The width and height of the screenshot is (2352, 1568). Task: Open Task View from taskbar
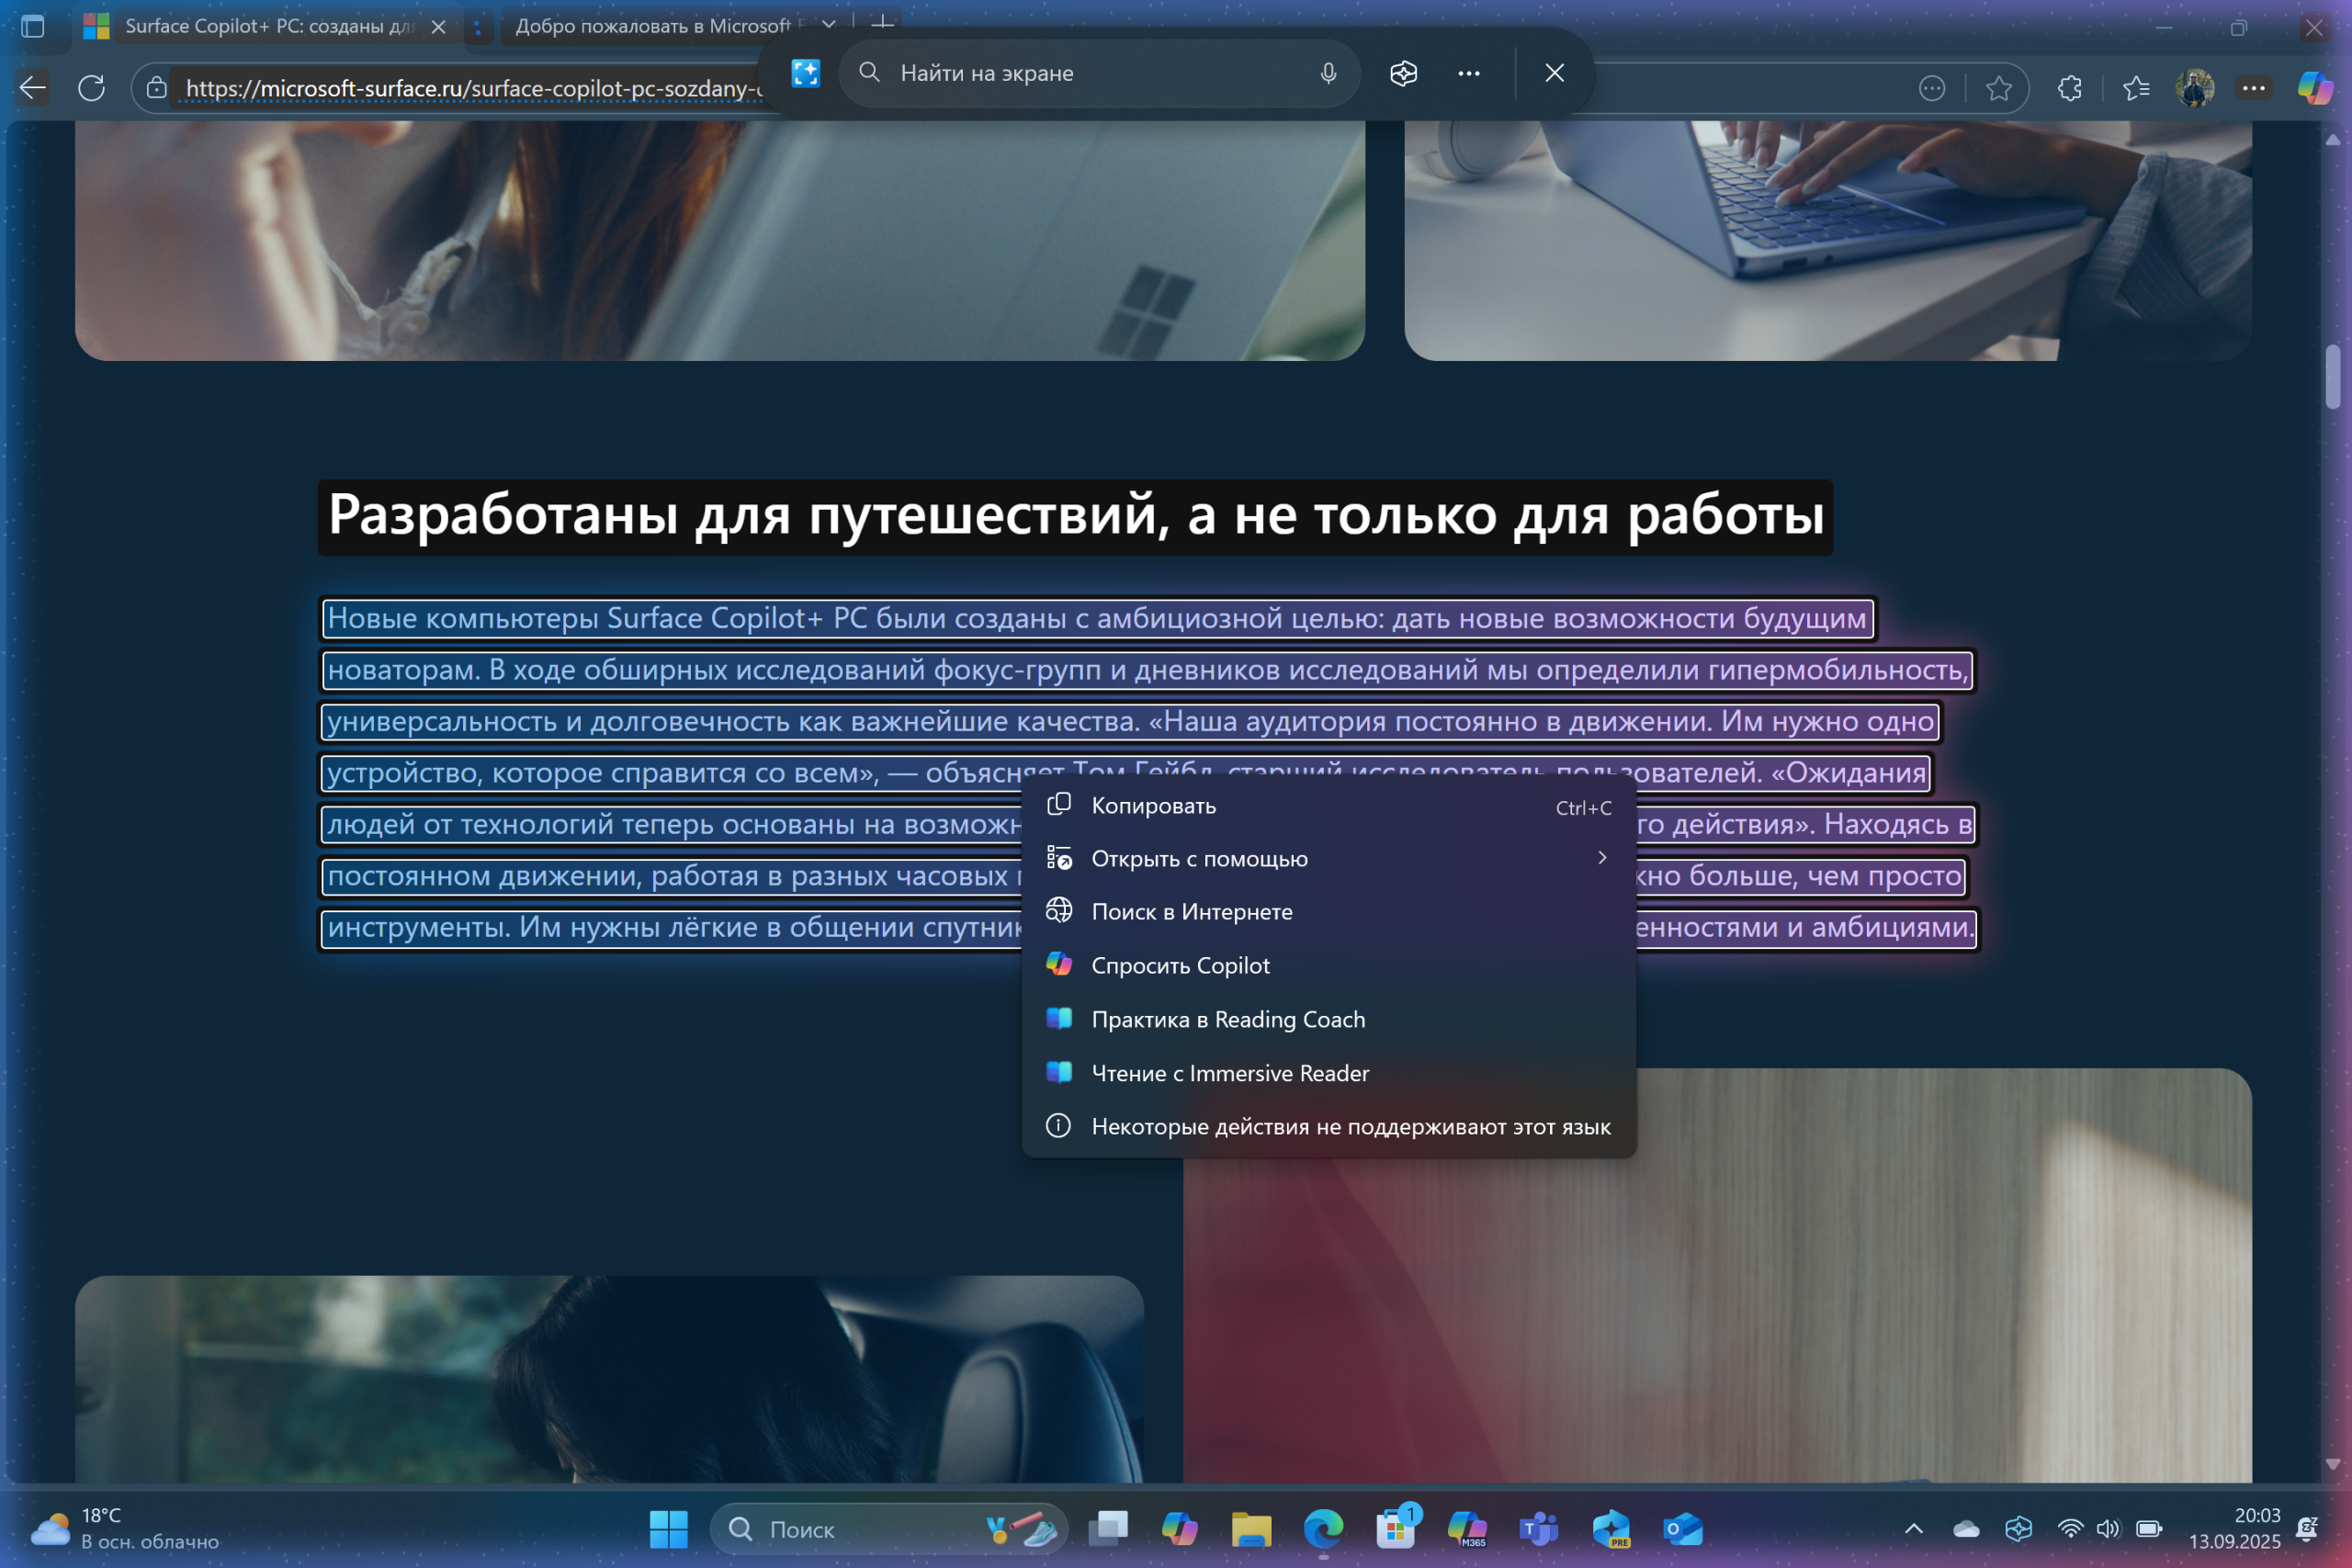click(x=1107, y=1529)
